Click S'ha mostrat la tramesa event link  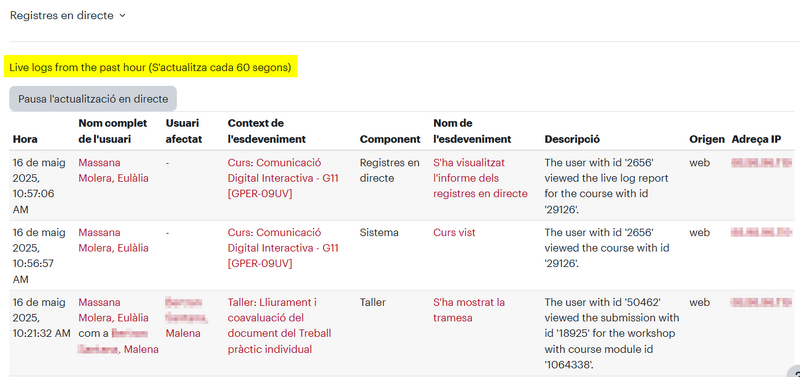pos(469,310)
